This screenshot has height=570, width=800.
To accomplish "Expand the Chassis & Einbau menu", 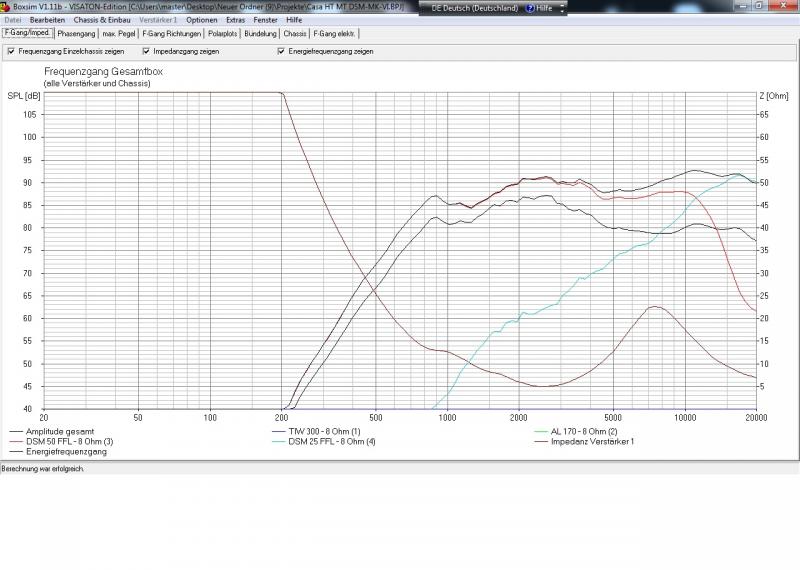I will (103, 20).
